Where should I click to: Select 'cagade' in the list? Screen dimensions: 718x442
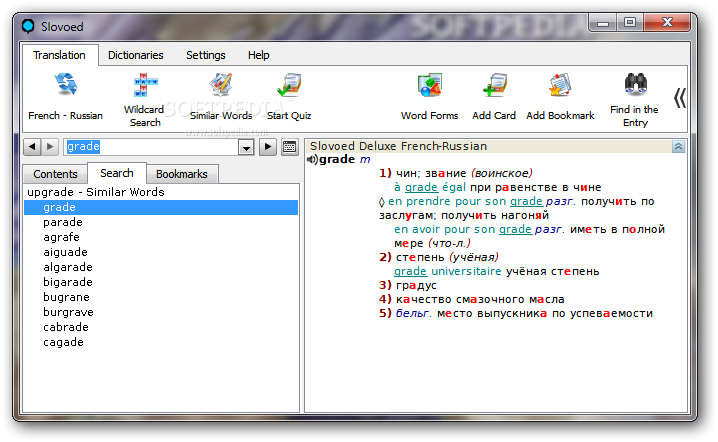point(63,342)
